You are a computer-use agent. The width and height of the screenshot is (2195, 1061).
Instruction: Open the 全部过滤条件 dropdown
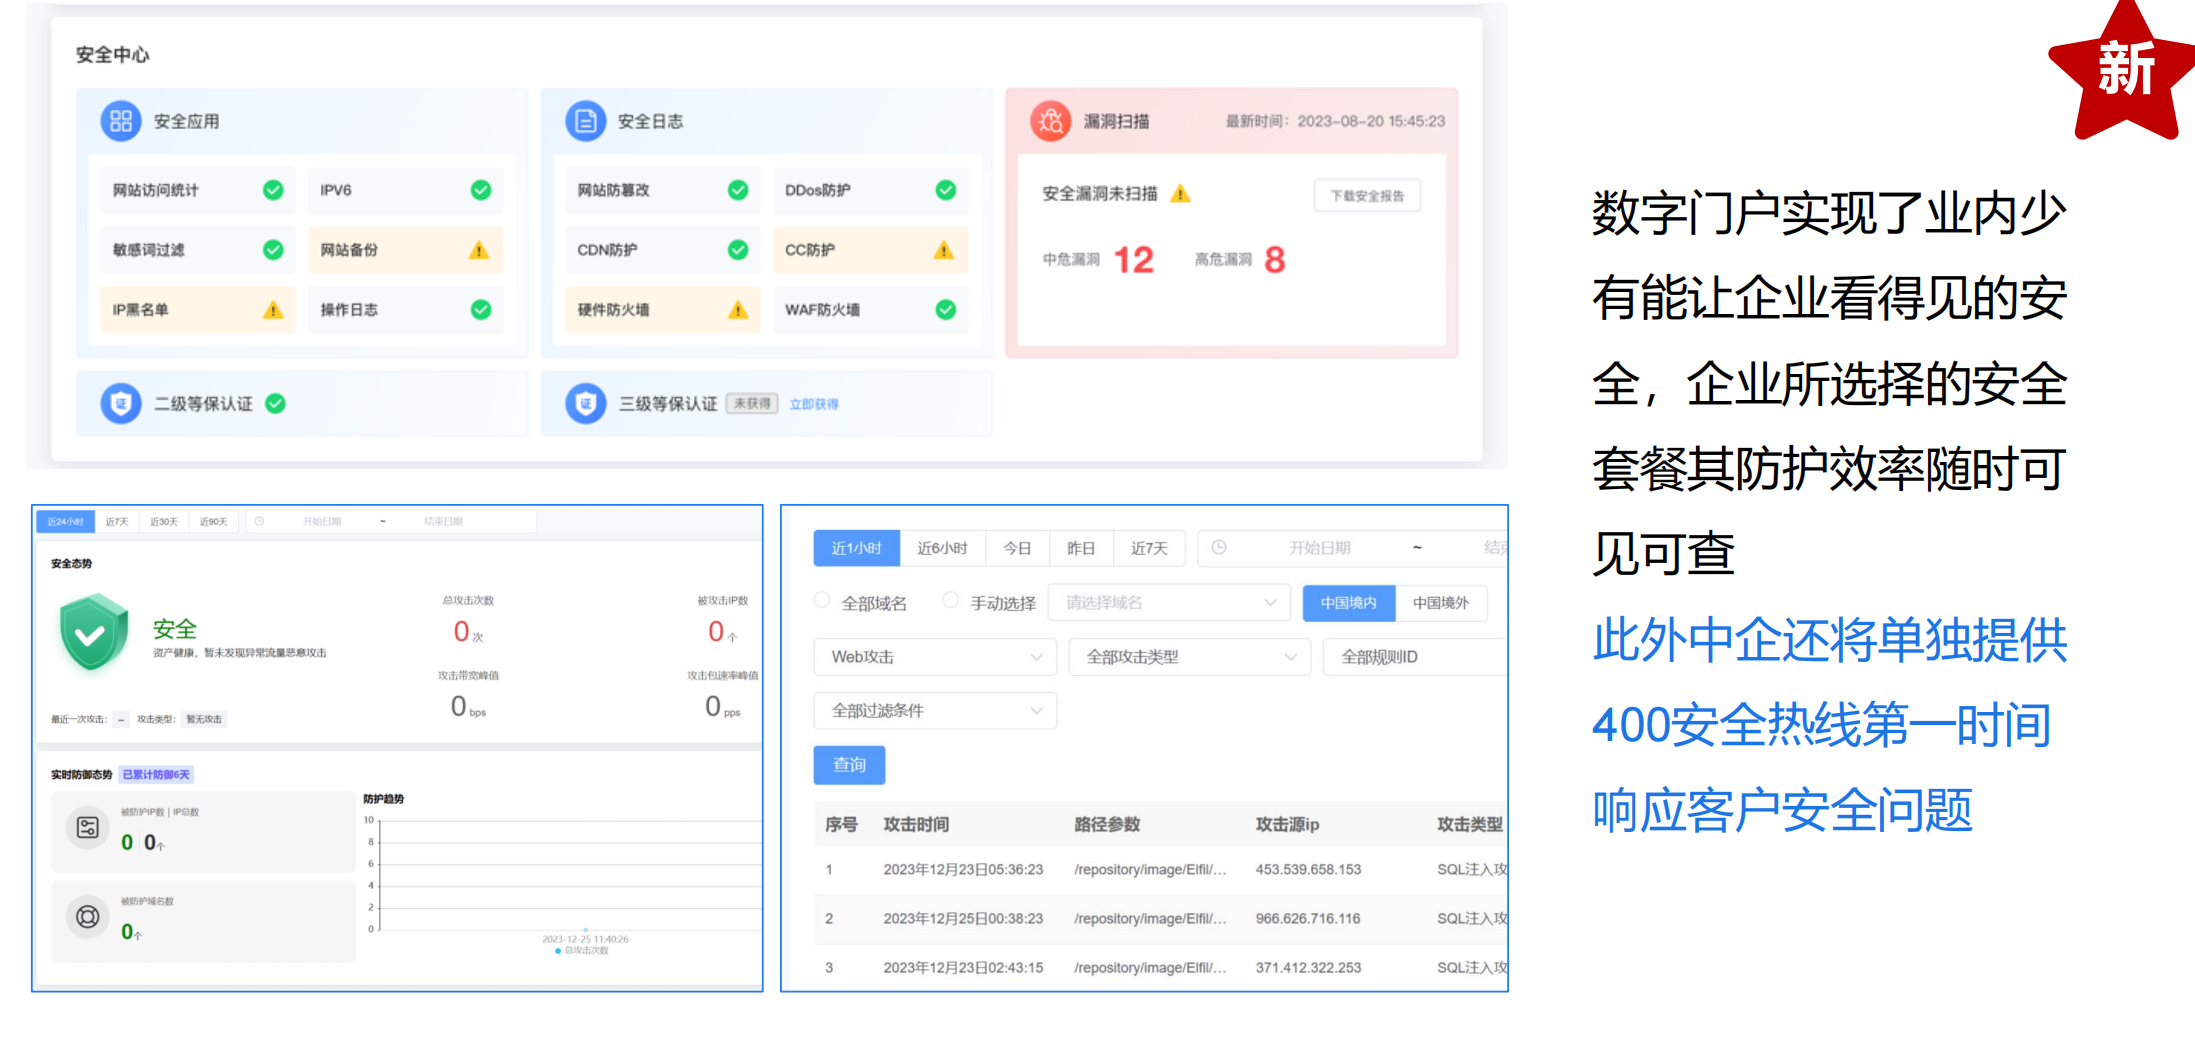[934, 711]
